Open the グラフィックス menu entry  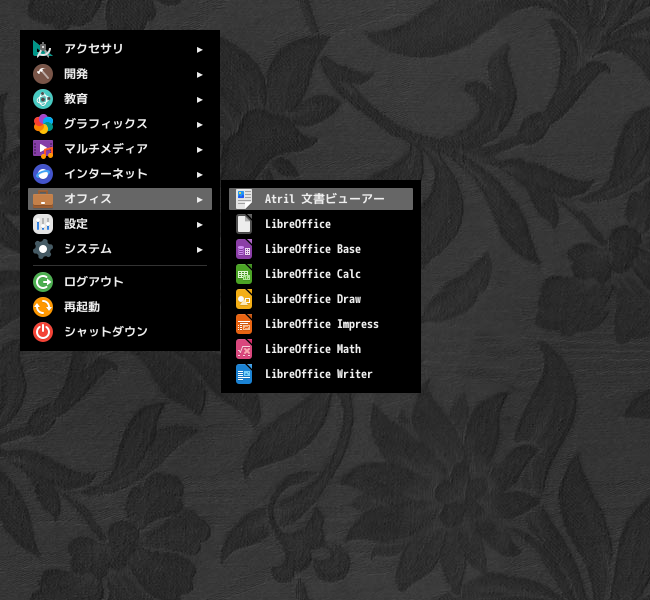[x=120, y=124]
